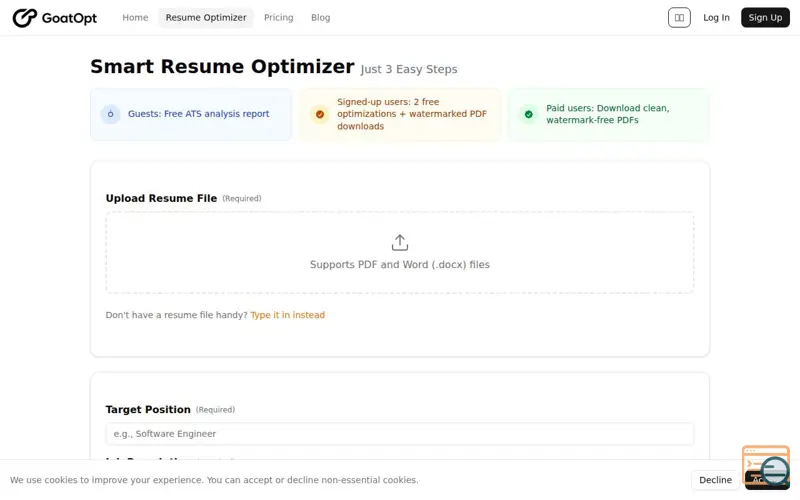The height and width of the screenshot is (500, 800).
Task: Focus the Target Position input field
Action: (x=400, y=434)
